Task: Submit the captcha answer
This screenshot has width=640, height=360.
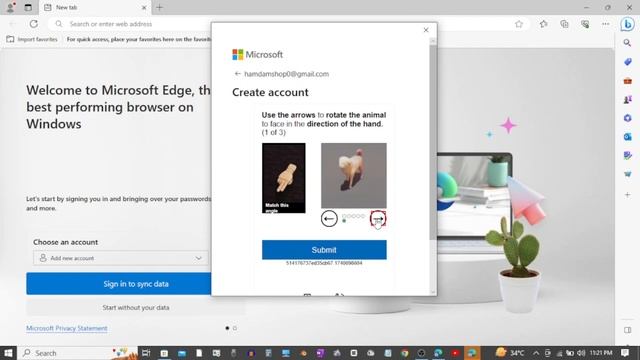Action: pyautogui.click(x=324, y=250)
